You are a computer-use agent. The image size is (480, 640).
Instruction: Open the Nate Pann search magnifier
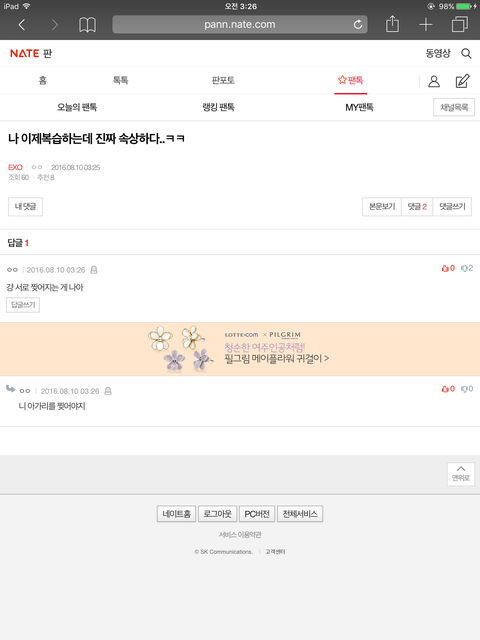(x=466, y=53)
